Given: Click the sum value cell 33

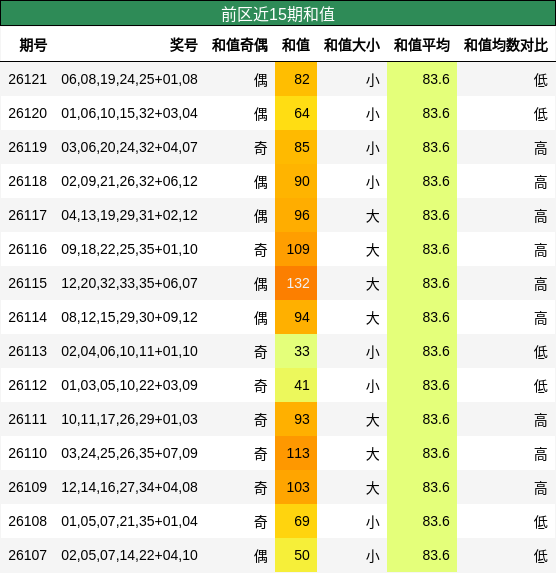Looking at the screenshot, I should 296,351.
